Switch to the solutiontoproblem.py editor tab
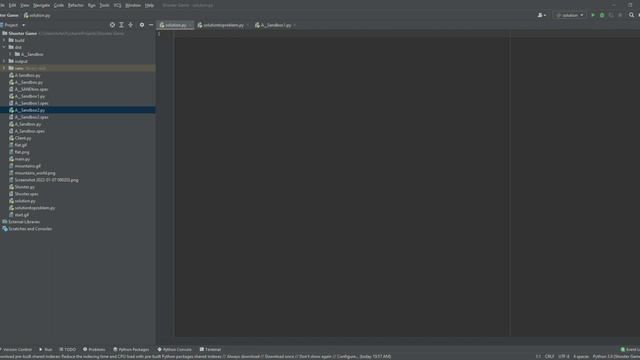The image size is (640, 360). 223,25
